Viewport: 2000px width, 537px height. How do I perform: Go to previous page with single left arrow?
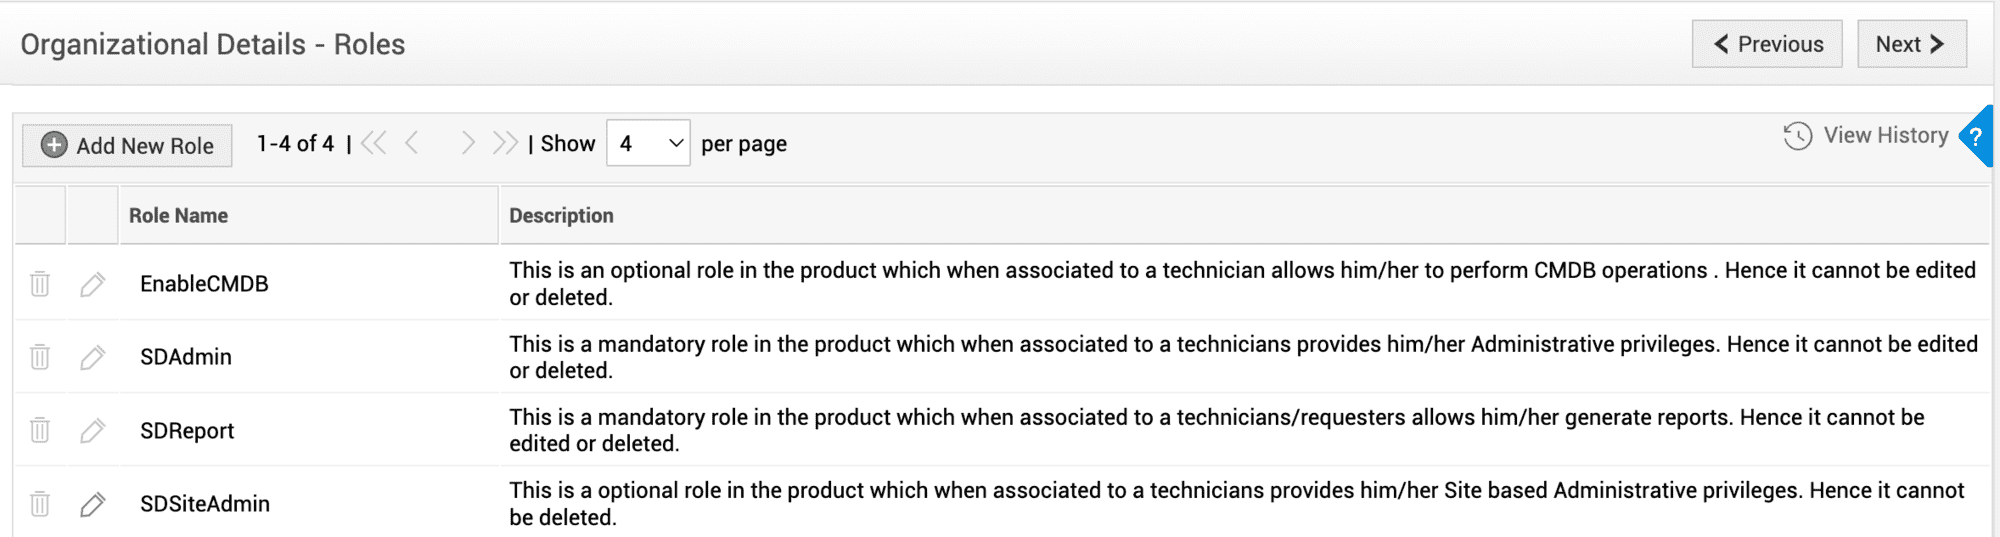click(x=412, y=144)
